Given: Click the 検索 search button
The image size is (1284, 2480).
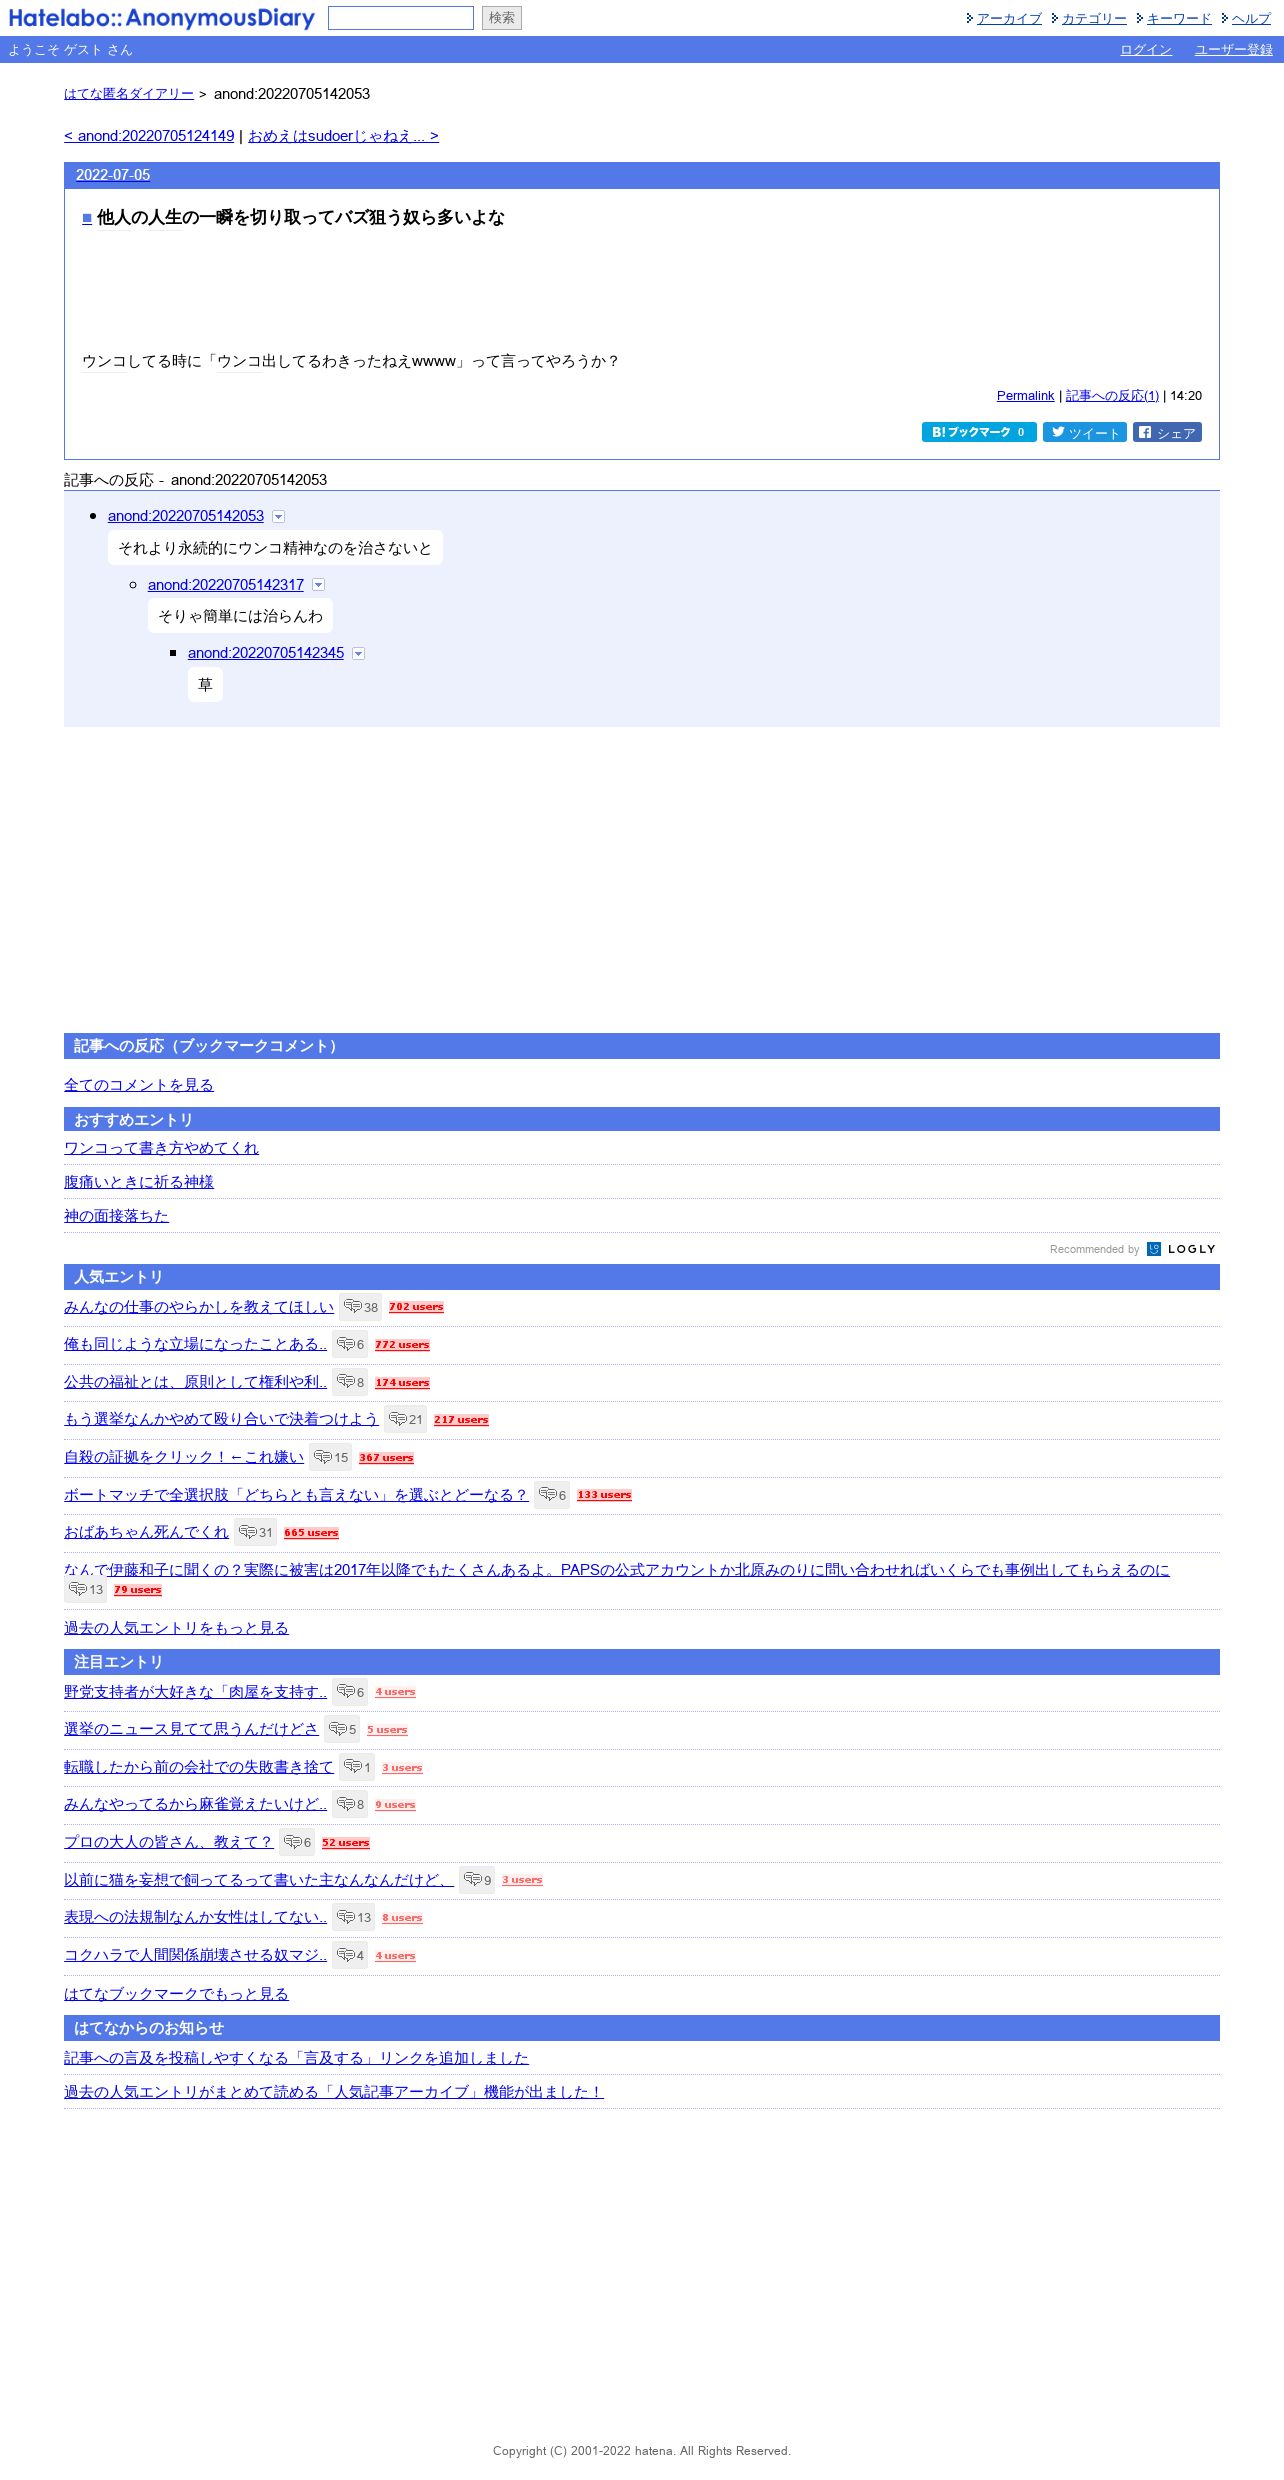Looking at the screenshot, I should click(502, 18).
